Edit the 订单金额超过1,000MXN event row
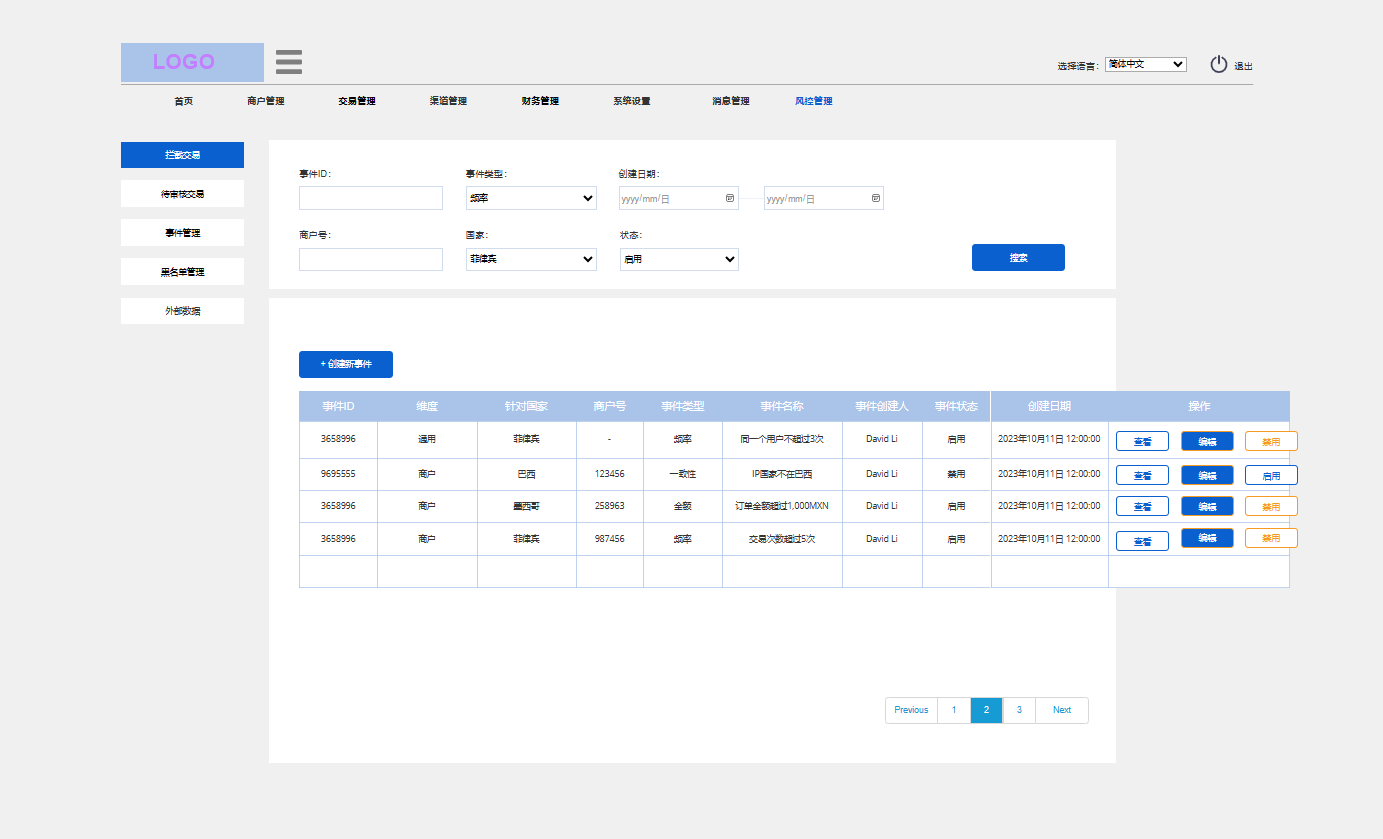 [x=1207, y=506]
